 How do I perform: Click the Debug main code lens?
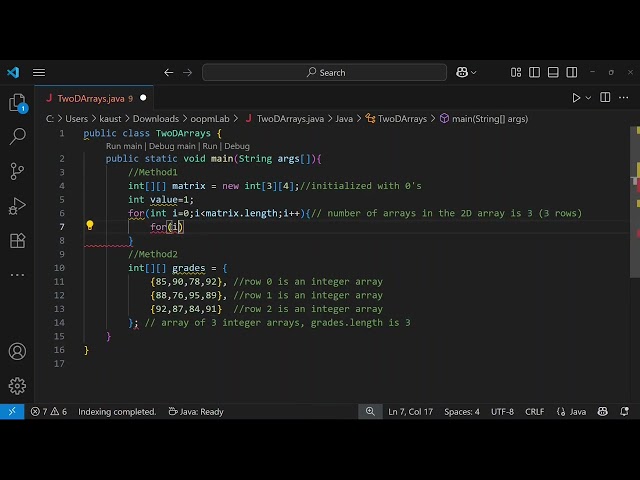pyautogui.click(x=172, y=146)
